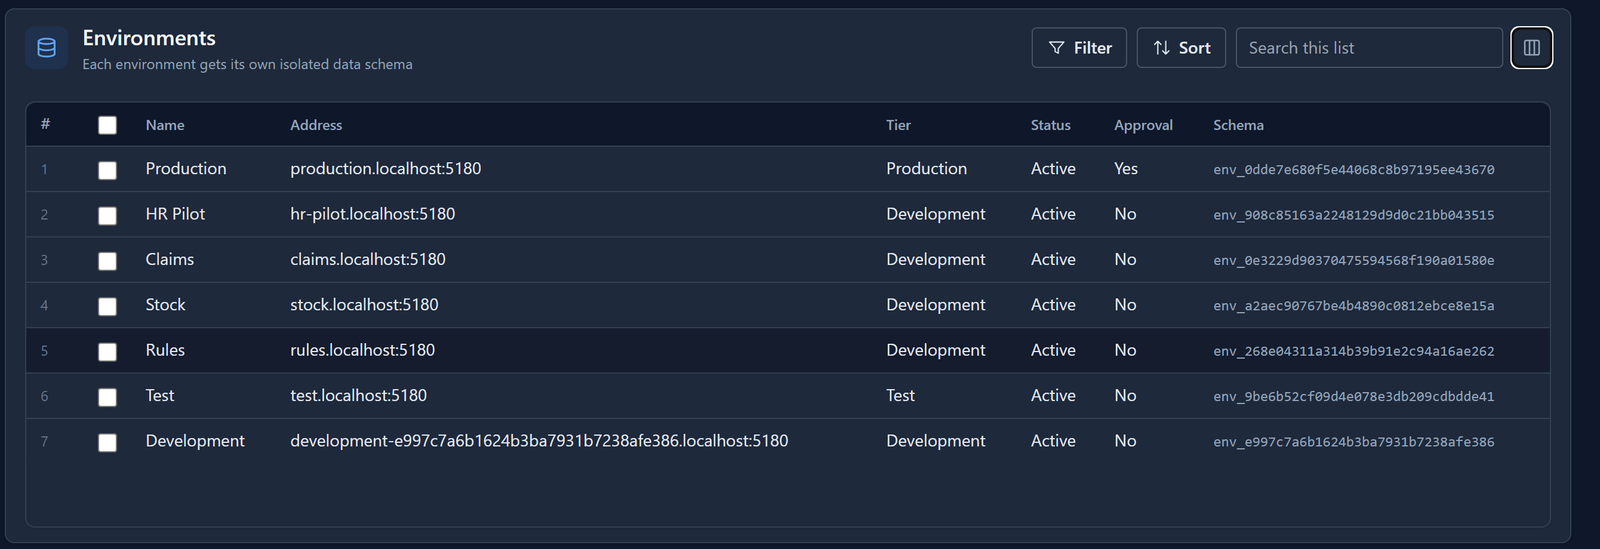Select the Claims environment name
The height and width of the screenshot is (549, 1600).
(170, 259)
